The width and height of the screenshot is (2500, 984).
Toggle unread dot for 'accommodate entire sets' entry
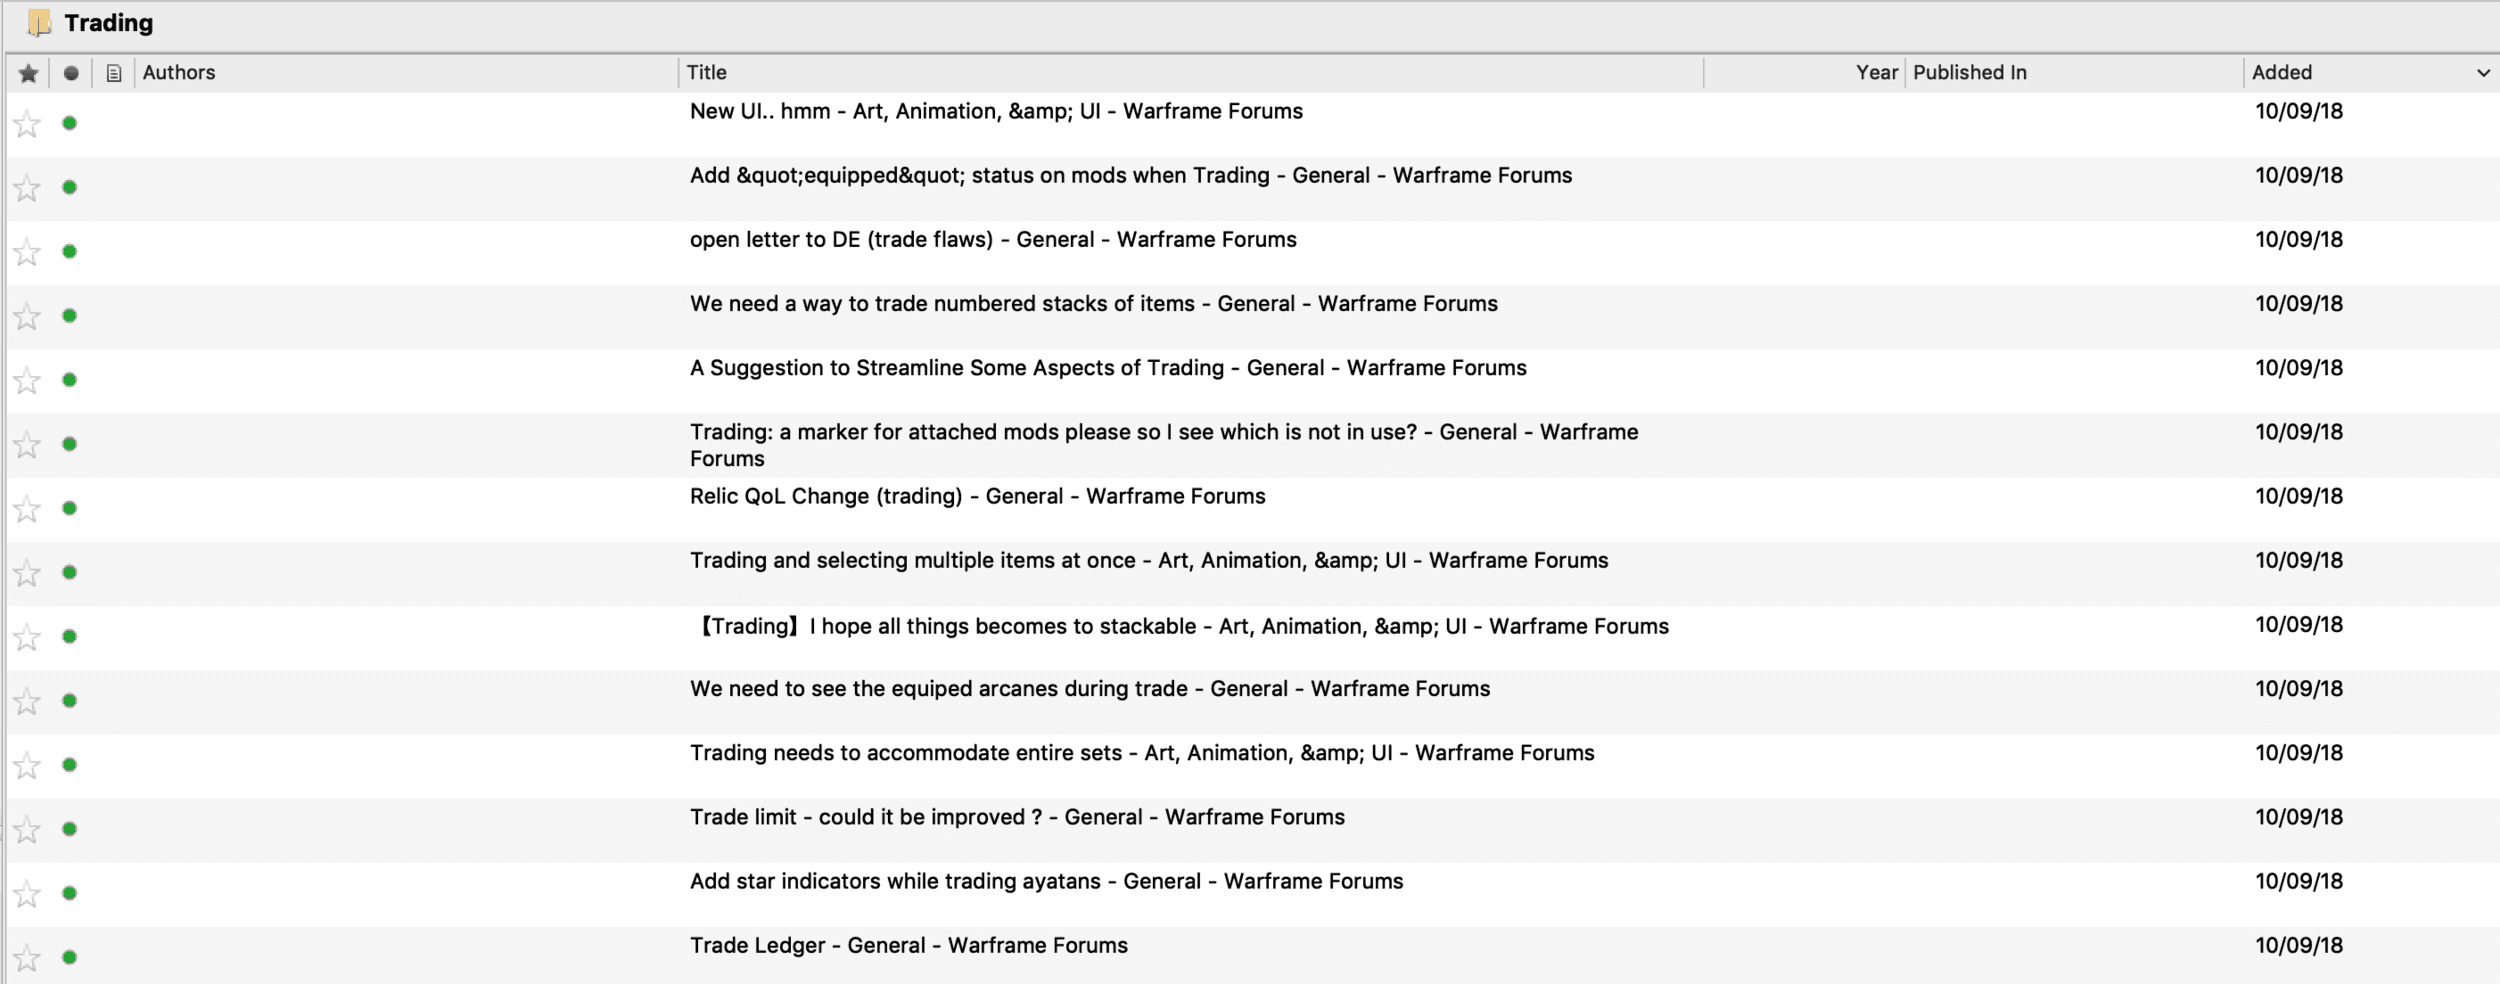[69, 765]
